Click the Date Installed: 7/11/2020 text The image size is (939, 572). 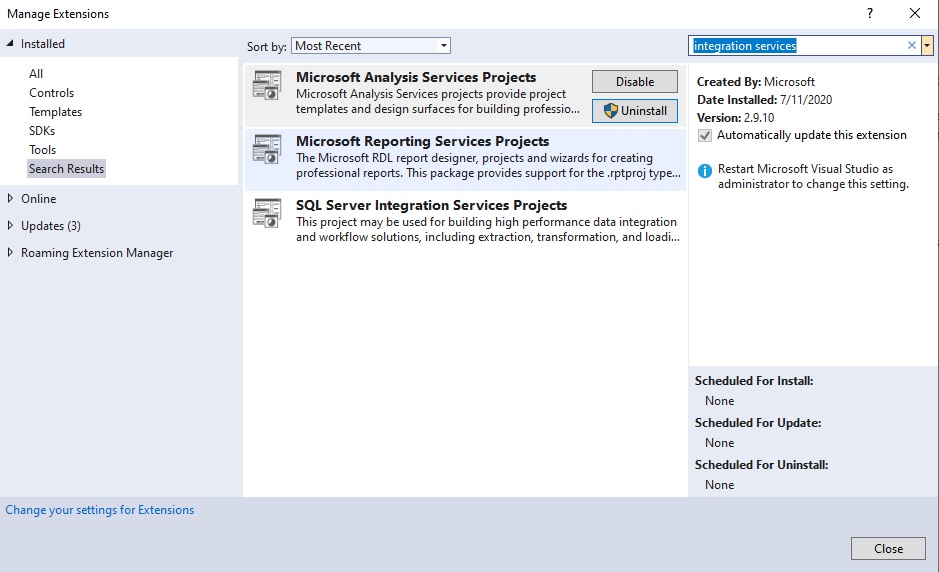[x=764, y=99]
